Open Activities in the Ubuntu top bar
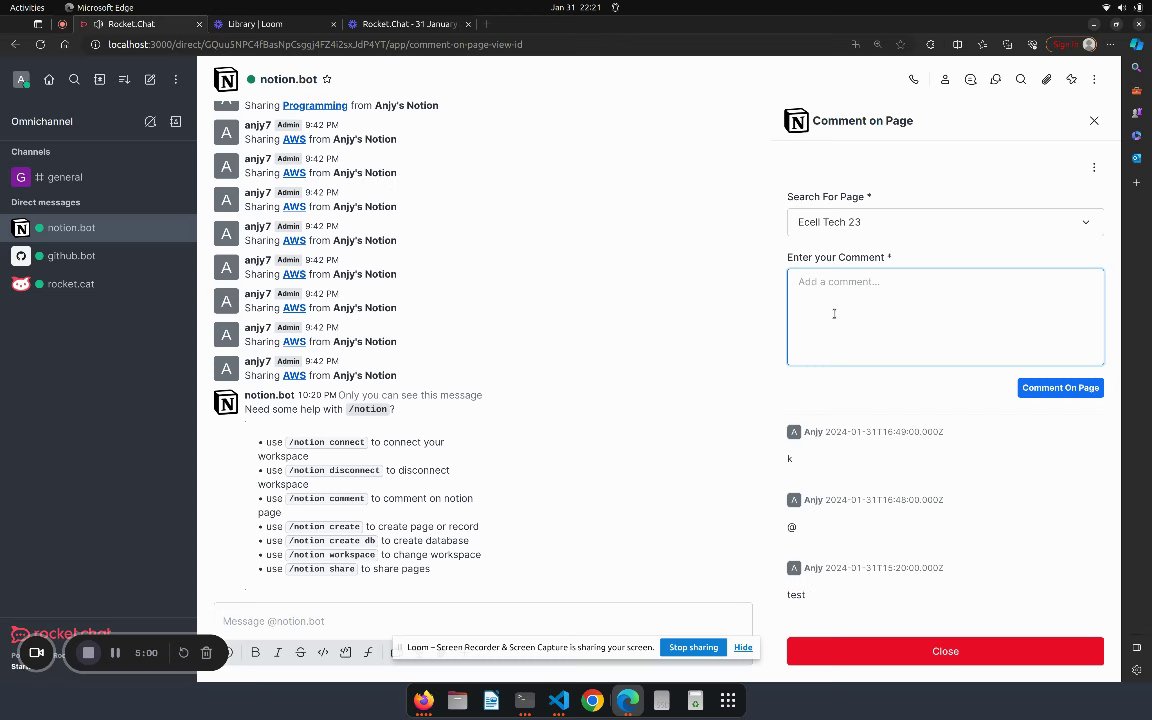The image size is (1152, 720). pos(27,7)
